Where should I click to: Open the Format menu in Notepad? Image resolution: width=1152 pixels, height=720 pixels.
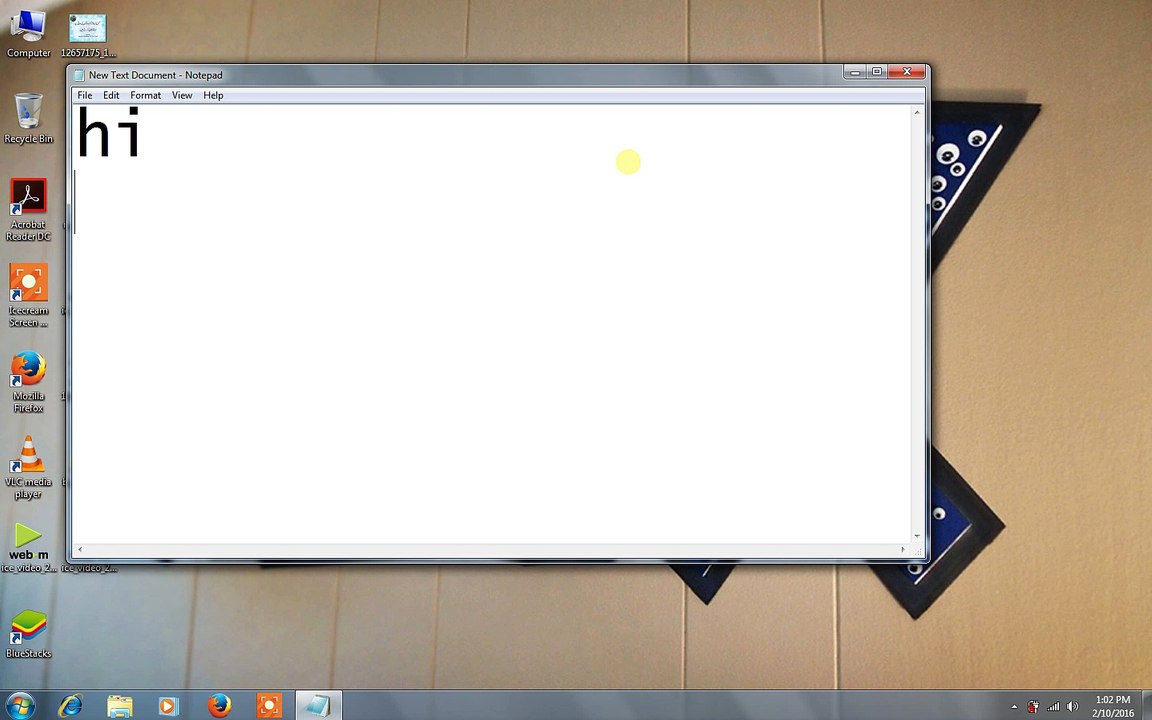145,96
